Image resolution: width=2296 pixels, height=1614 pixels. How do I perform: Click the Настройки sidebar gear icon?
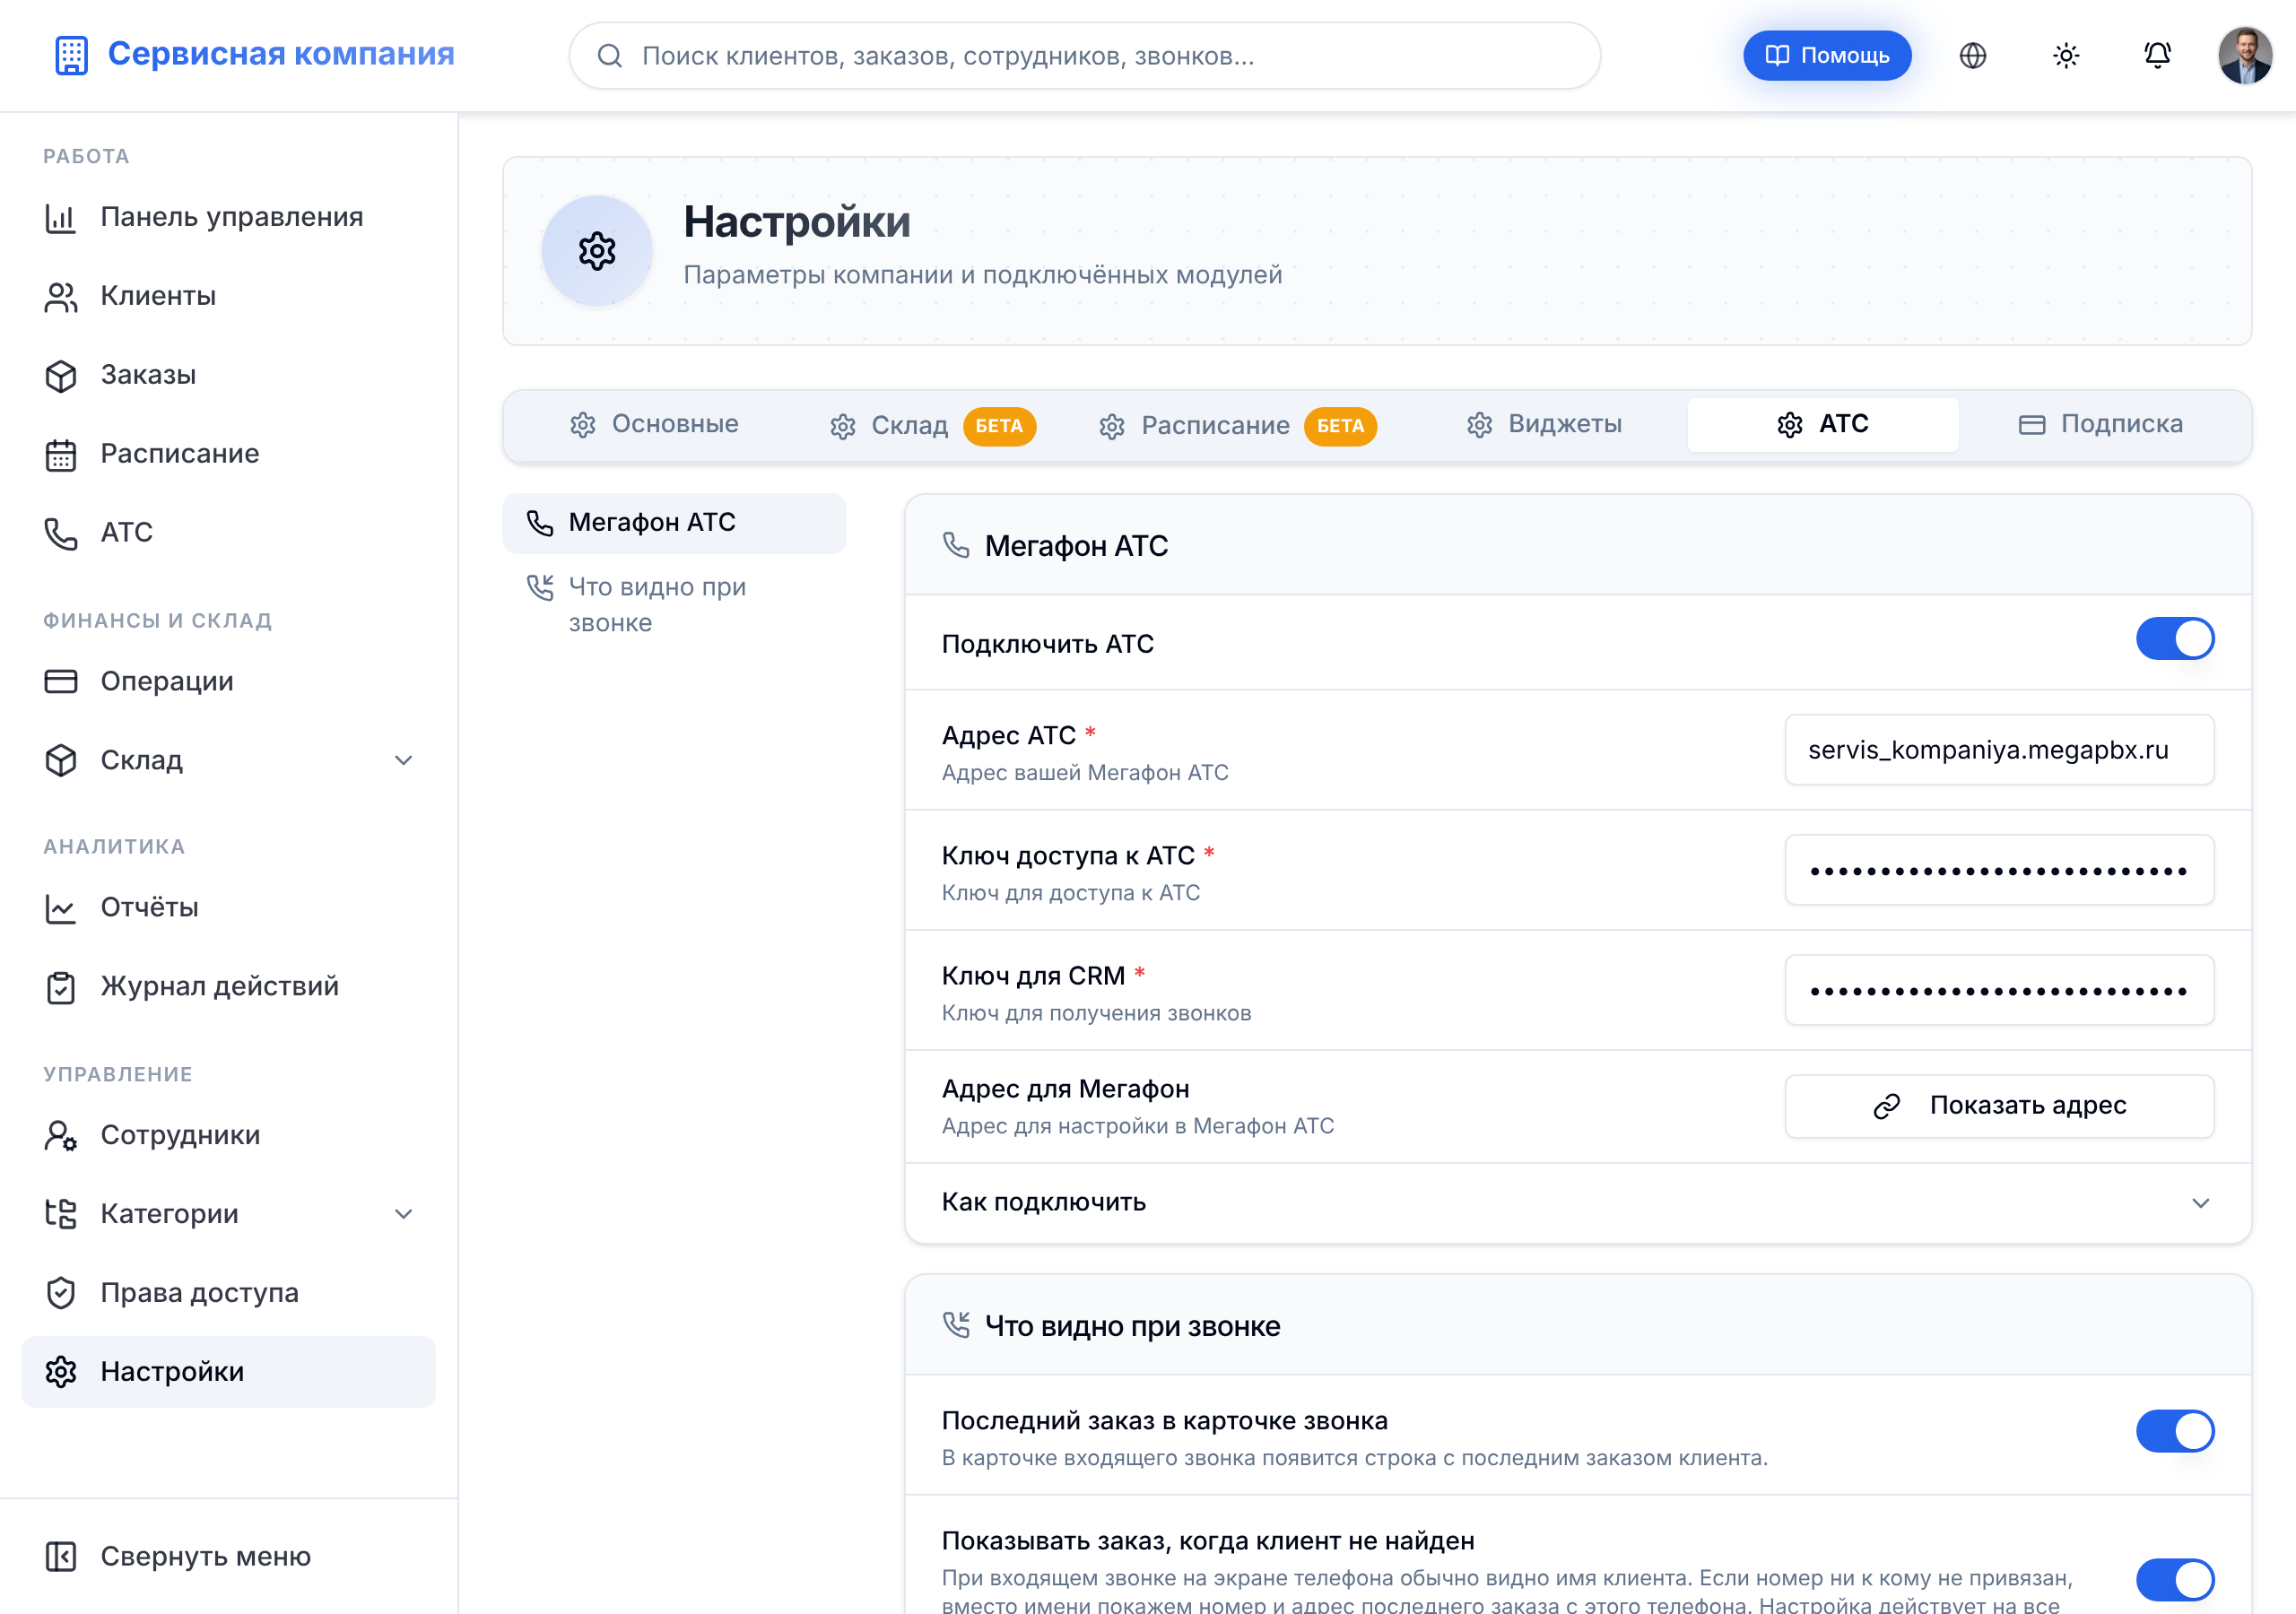61,1372
